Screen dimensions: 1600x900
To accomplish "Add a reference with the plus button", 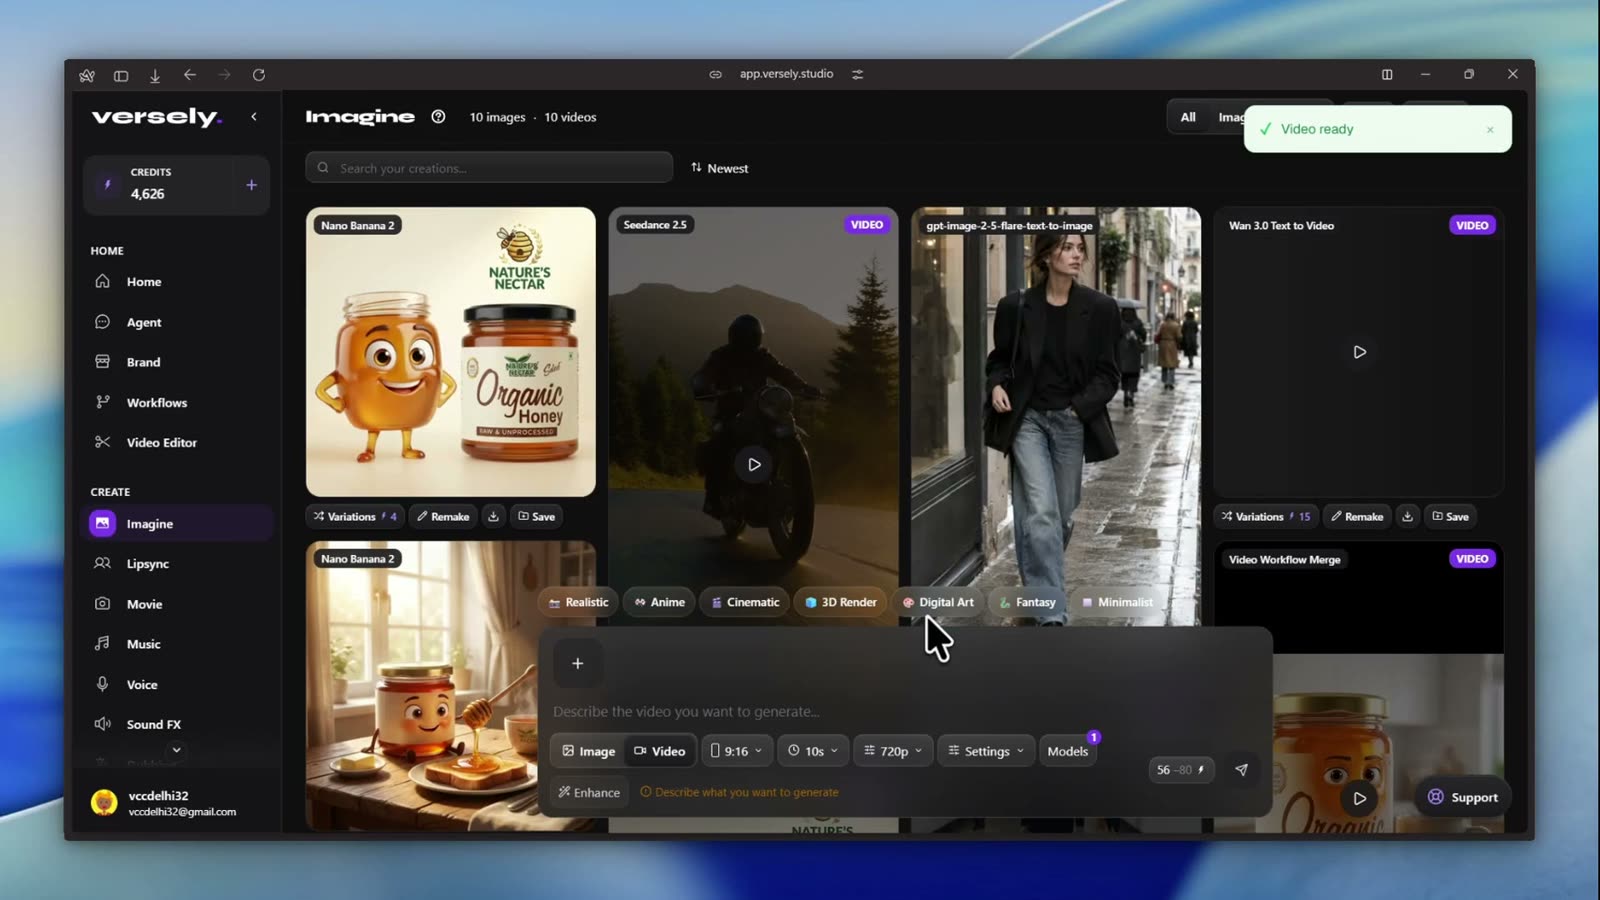I will [577, 663].
